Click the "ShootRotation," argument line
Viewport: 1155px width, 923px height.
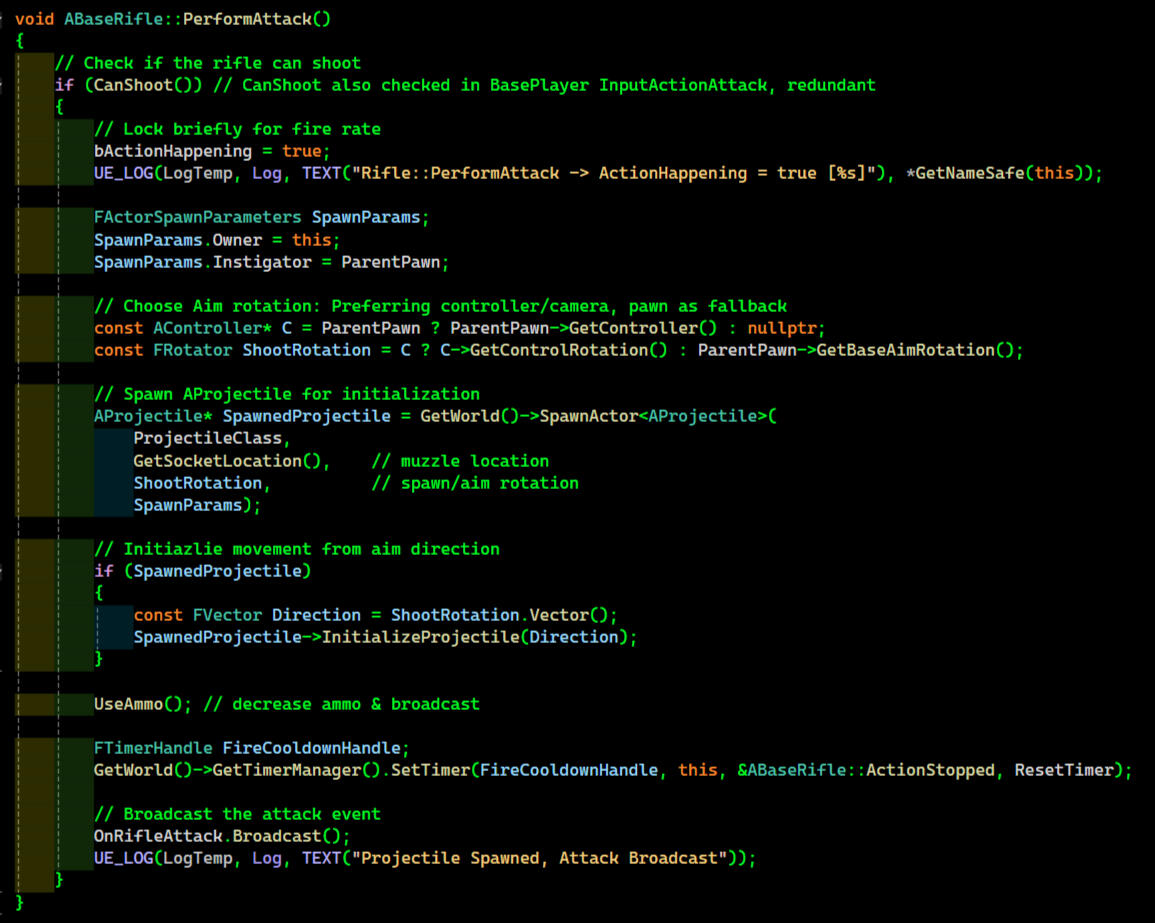point(202,483)
